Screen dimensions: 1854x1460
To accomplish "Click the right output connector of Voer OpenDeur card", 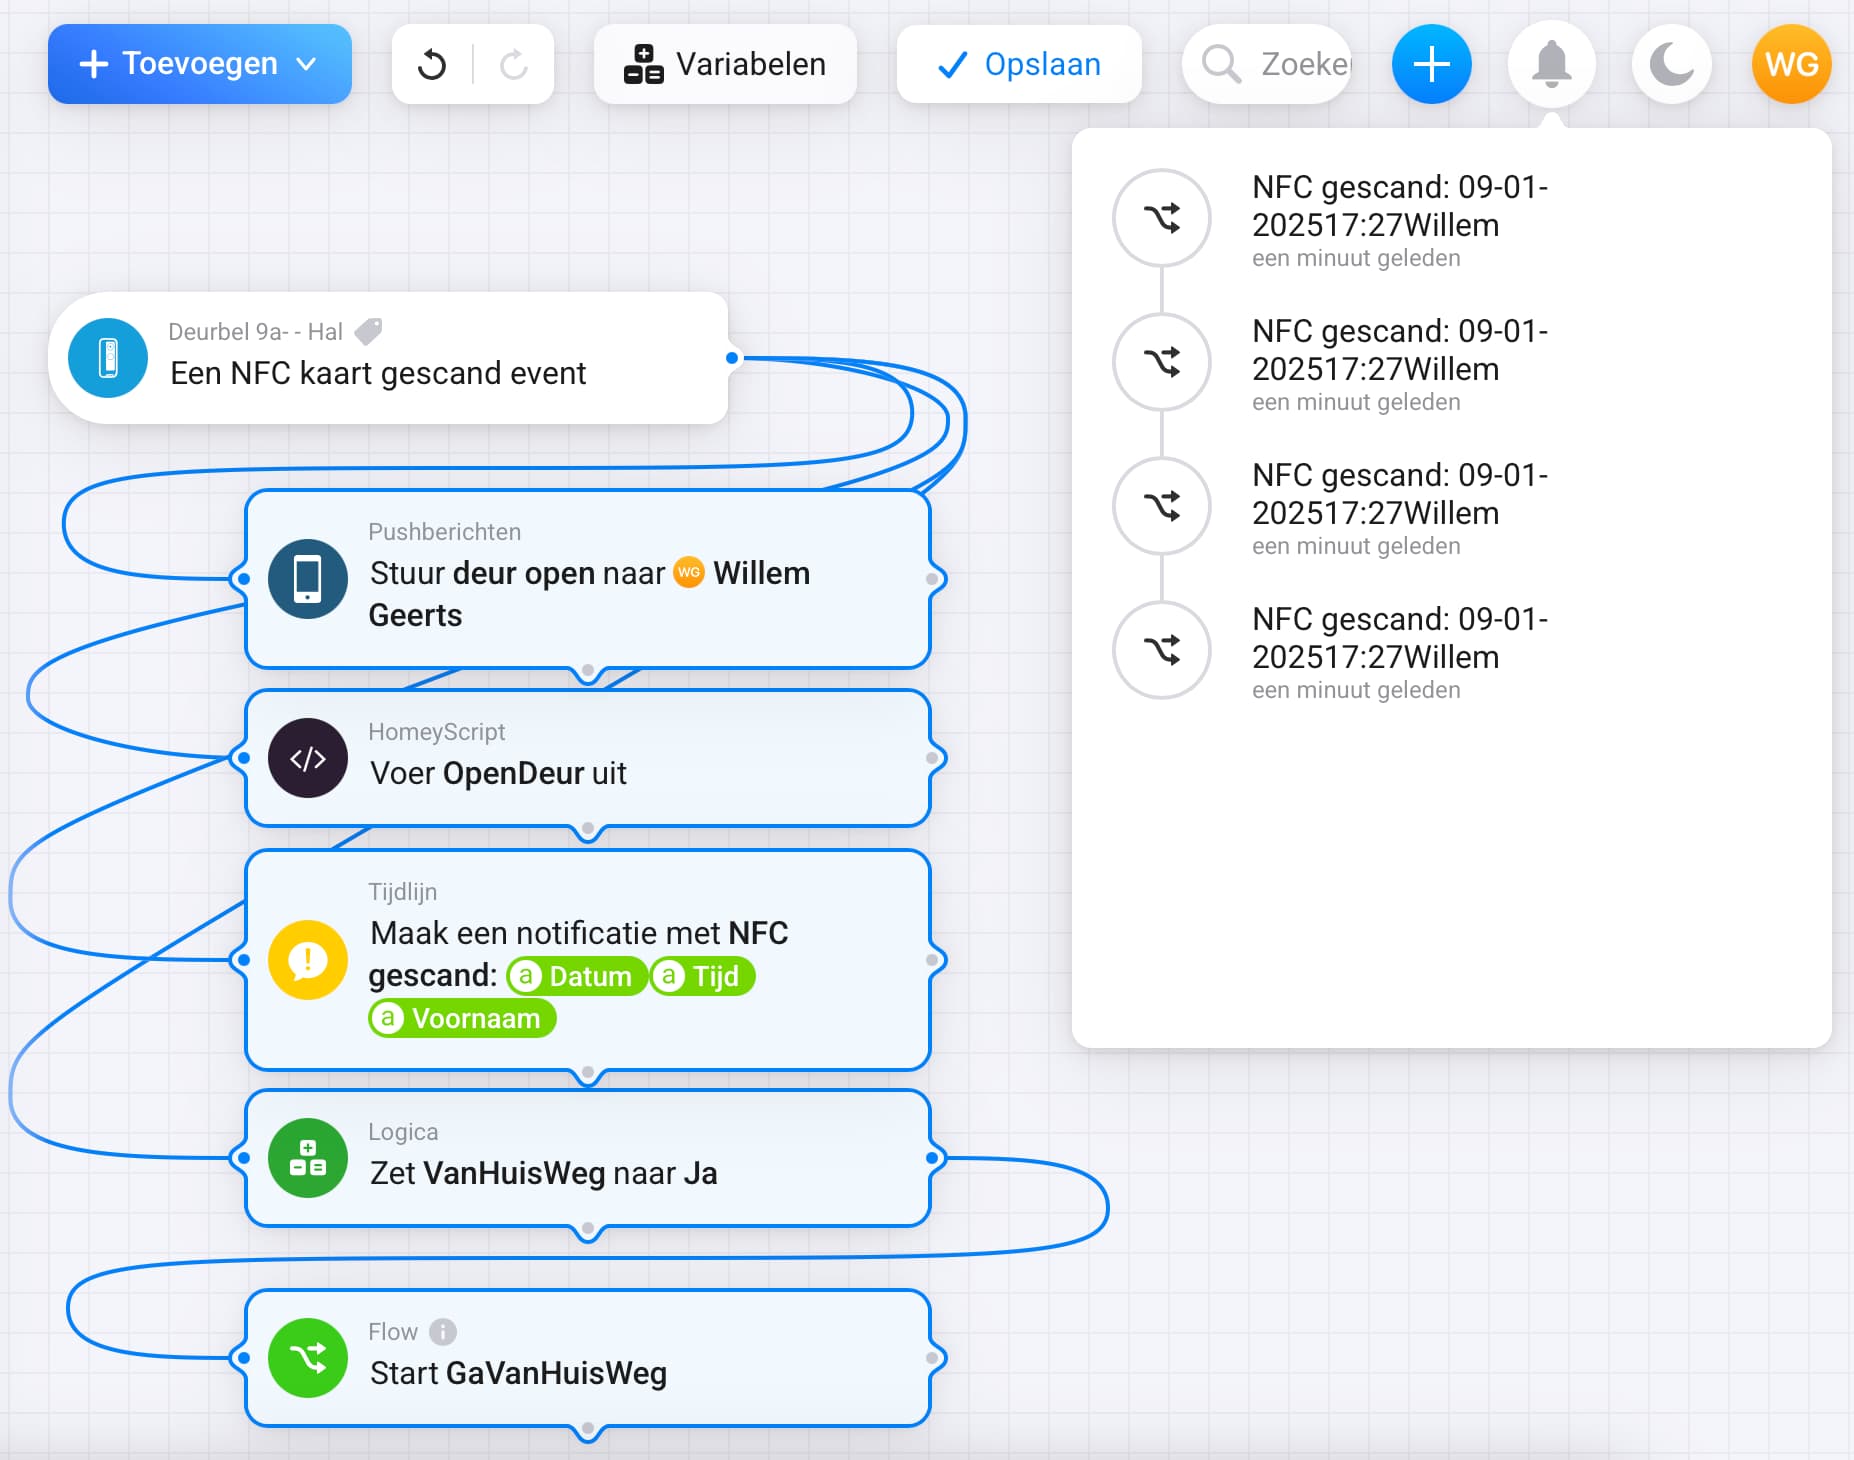I will [x=932, y=758].
